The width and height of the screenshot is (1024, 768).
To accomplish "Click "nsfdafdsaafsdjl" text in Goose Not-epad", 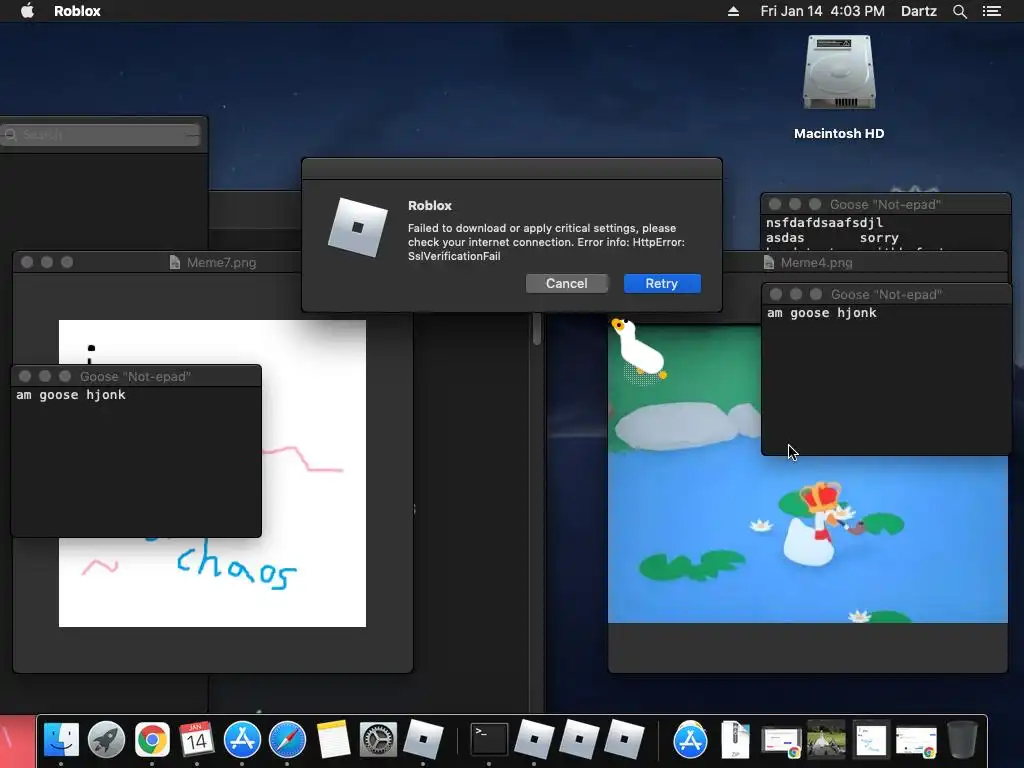I will tap(824, 223).
